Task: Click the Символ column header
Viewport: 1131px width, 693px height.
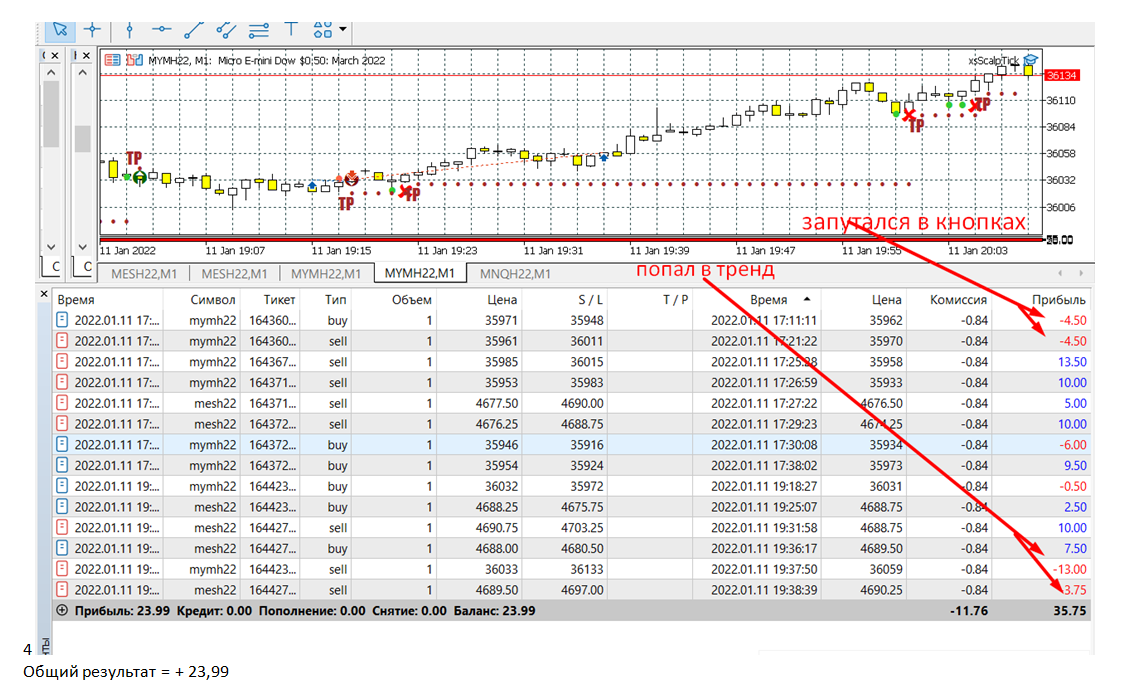Action: pos(212,299)
